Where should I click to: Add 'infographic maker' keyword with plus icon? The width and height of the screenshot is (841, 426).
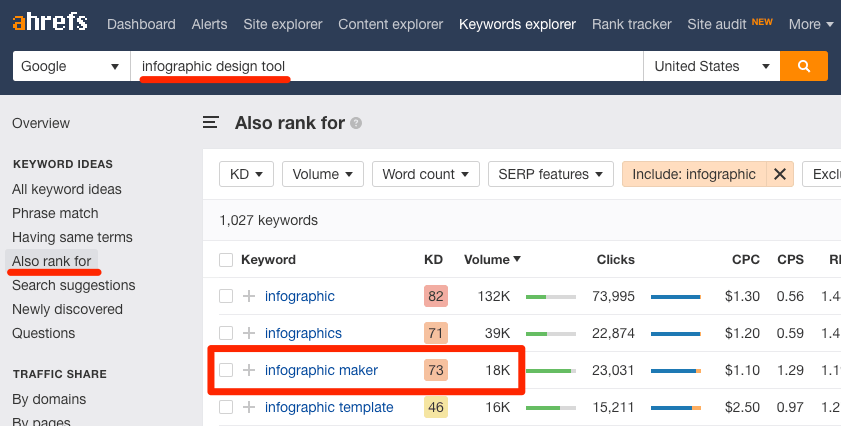(249, 370)
